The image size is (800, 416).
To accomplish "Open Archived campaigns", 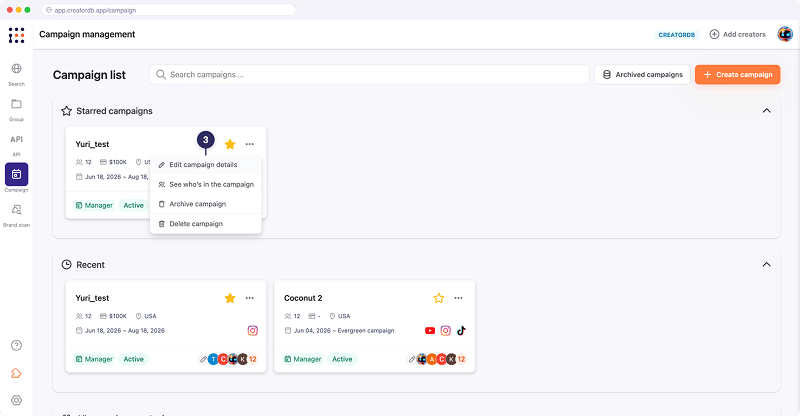I will pyautogui.click(x=642, y=75).
